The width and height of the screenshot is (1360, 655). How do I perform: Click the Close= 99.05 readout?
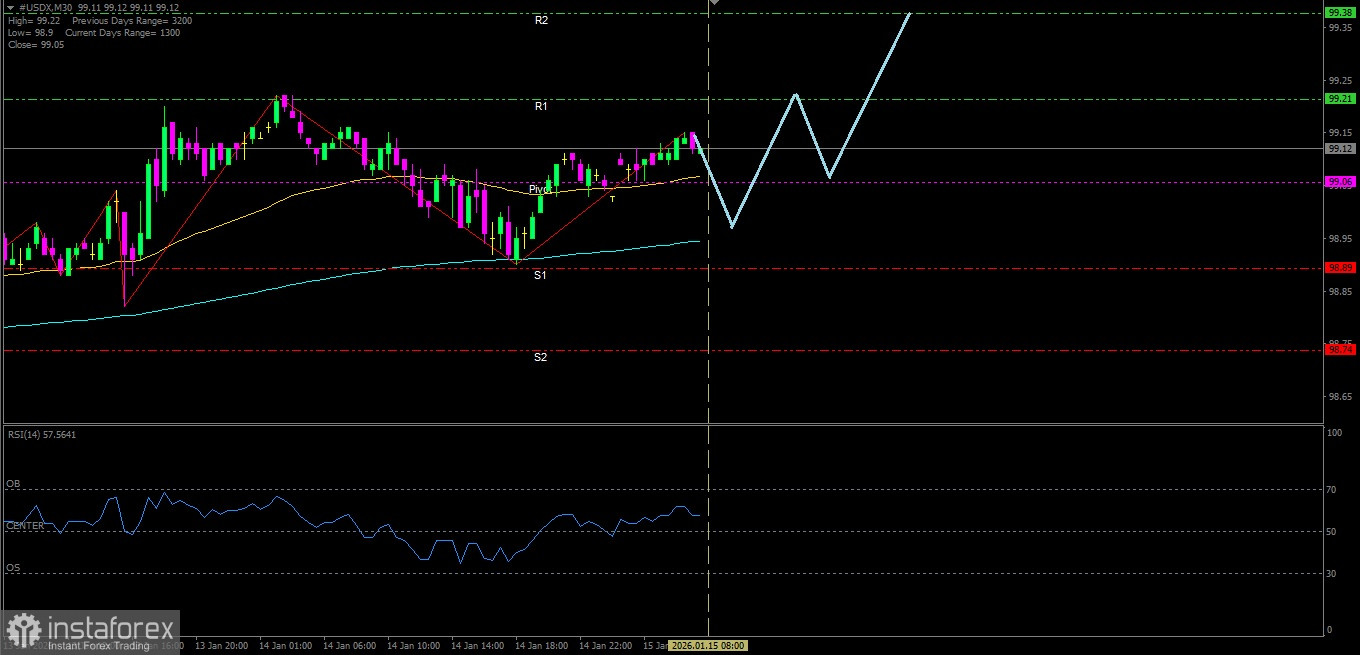point(35,45)
